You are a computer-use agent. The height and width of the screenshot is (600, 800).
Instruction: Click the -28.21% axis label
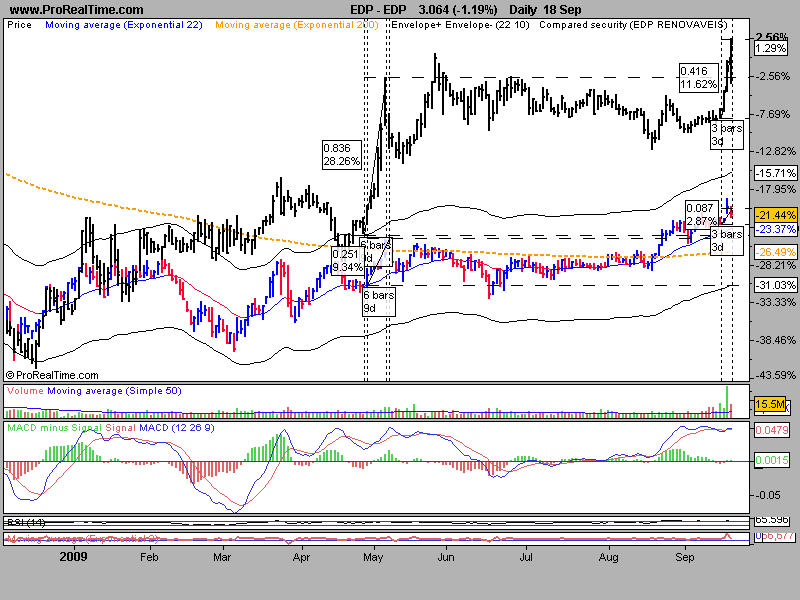pyautogui.click(x=774, y=265)
